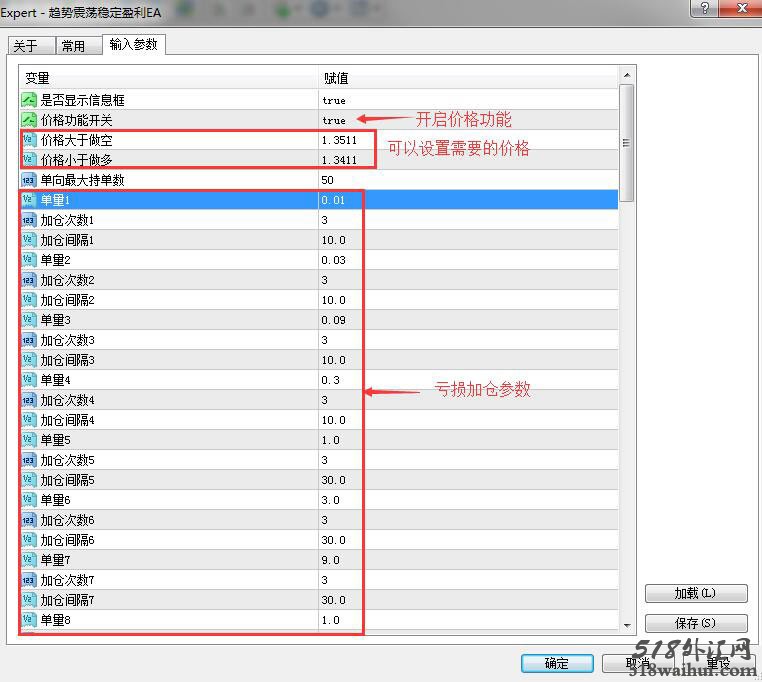Select the 单向最大持单数 row label
Viewport: 762px width, 682px height.
point(83,180)
